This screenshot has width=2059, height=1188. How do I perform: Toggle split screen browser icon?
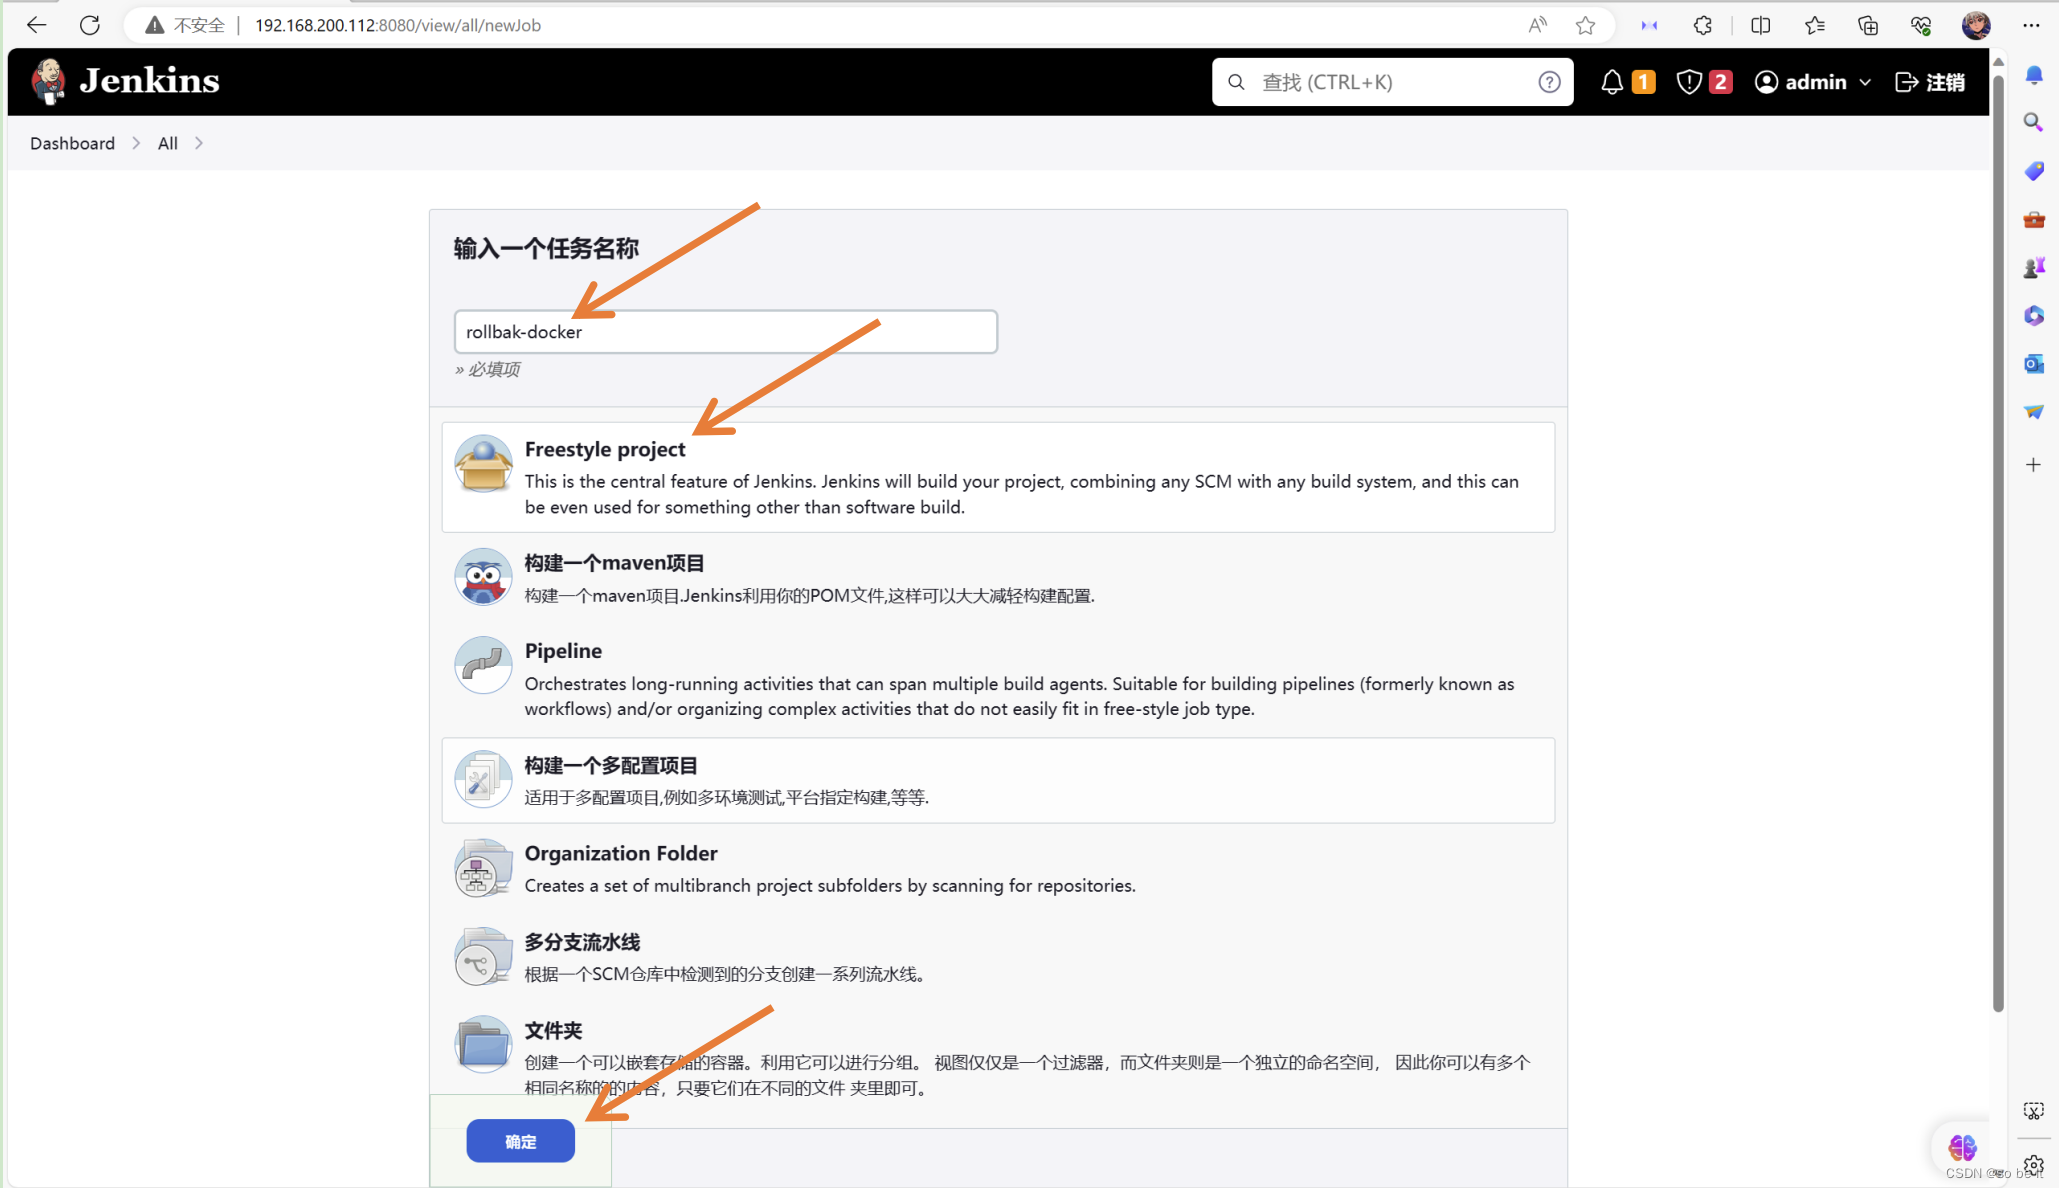click(x=1760, y=25)
